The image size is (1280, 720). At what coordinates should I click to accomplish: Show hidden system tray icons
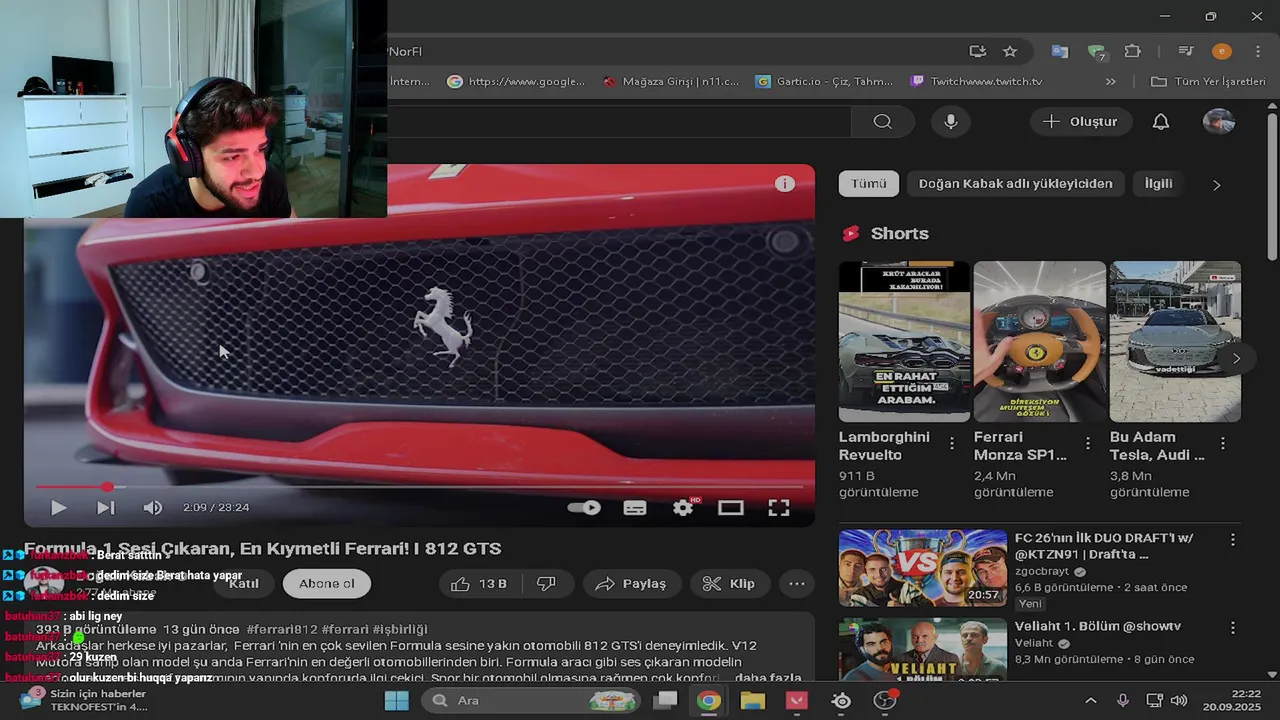[1090, 700]
